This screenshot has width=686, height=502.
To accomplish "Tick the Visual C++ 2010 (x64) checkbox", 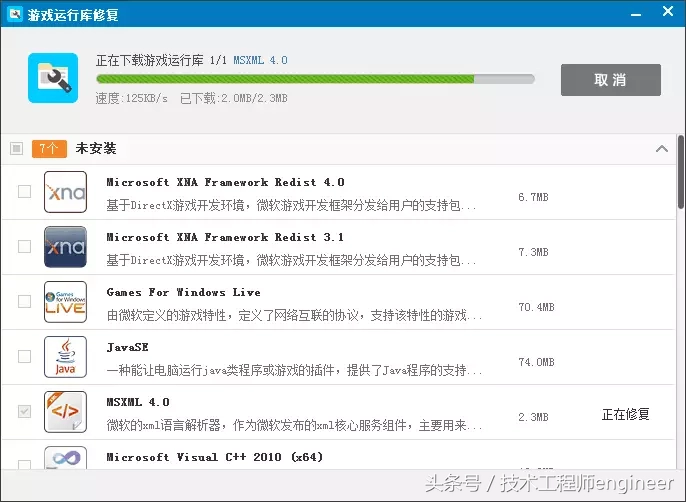I will [x=24, y=464].
